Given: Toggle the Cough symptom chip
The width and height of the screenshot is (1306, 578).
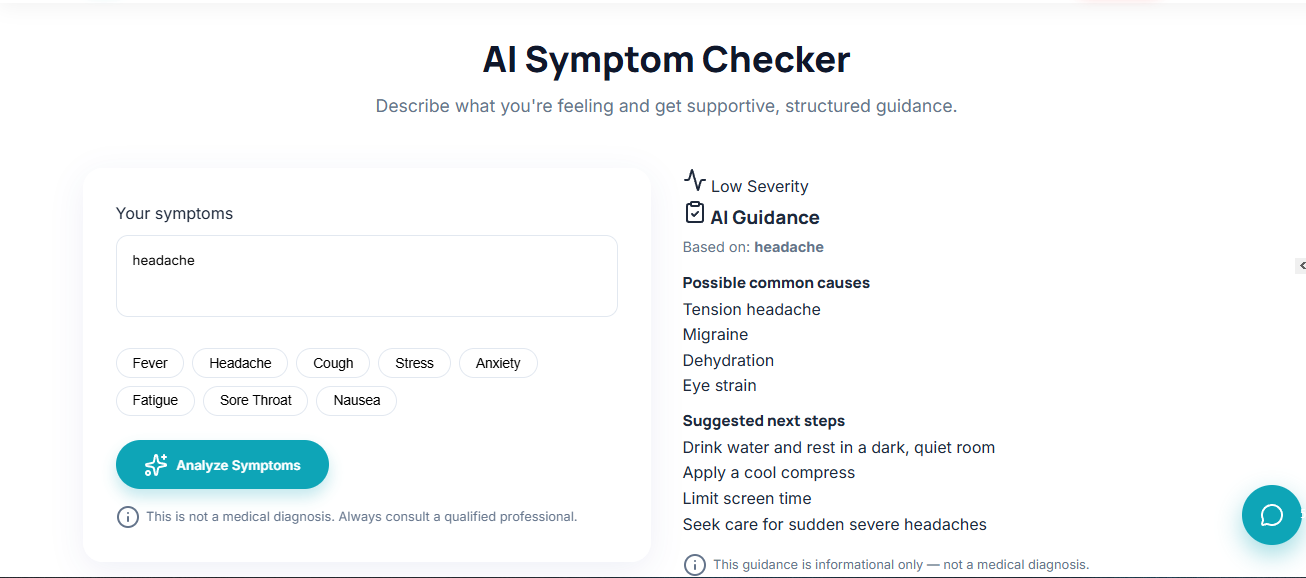Looking at the screenshot, I should [x=333, y=363].
